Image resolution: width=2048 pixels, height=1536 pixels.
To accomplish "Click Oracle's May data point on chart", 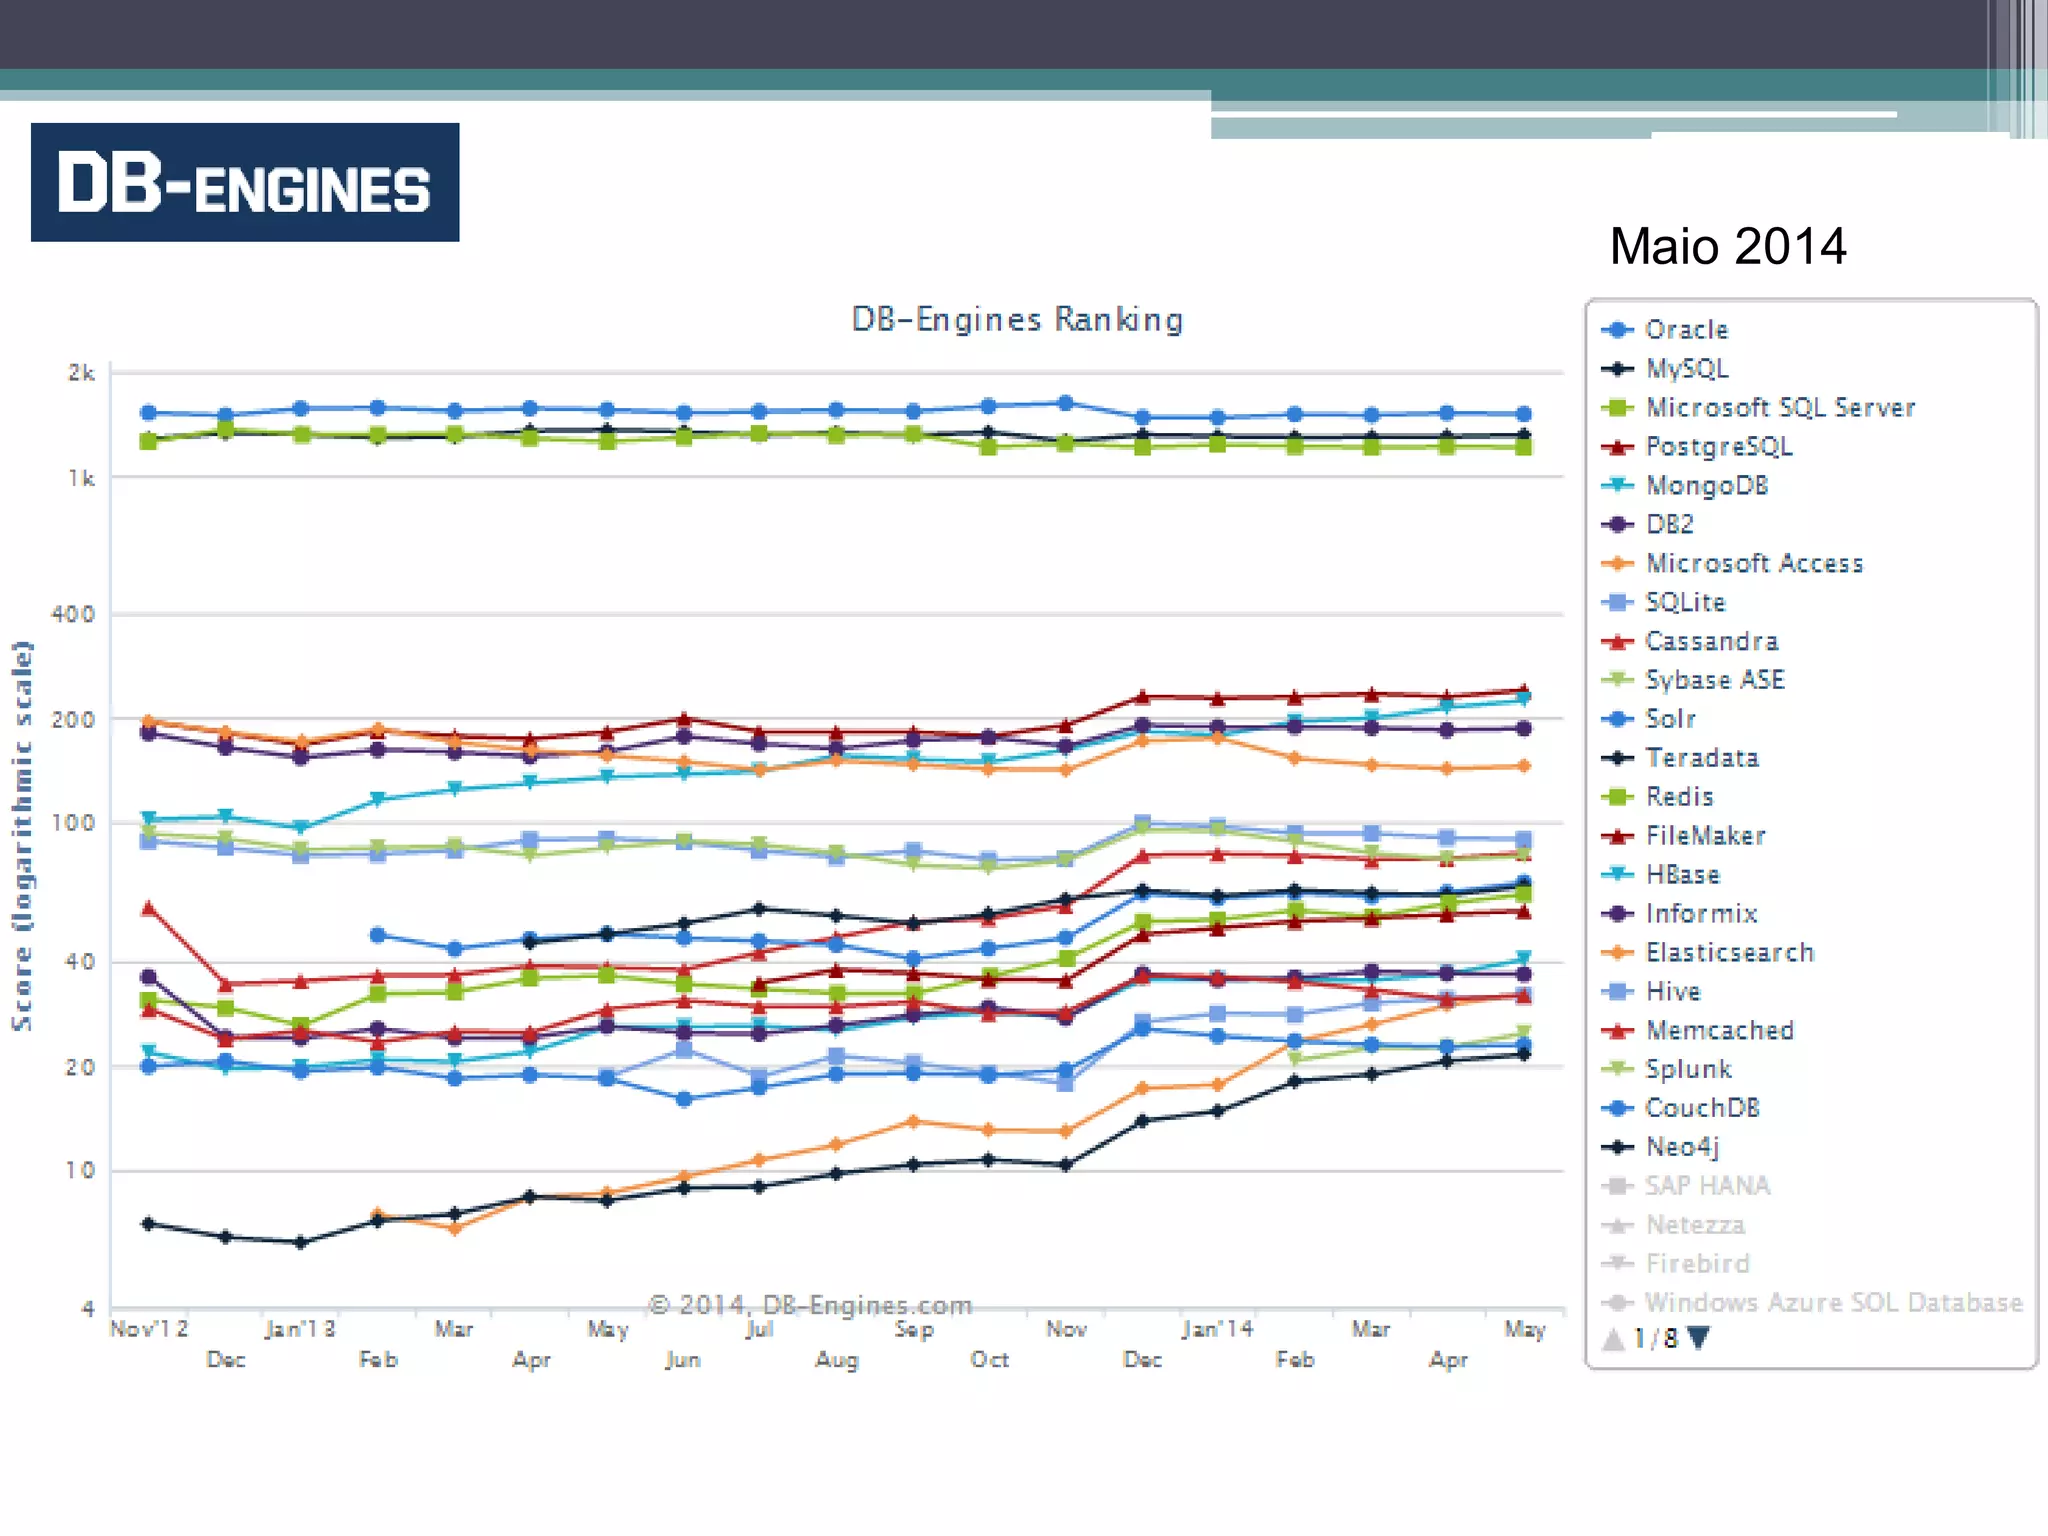I will (x=1523, y=414).
